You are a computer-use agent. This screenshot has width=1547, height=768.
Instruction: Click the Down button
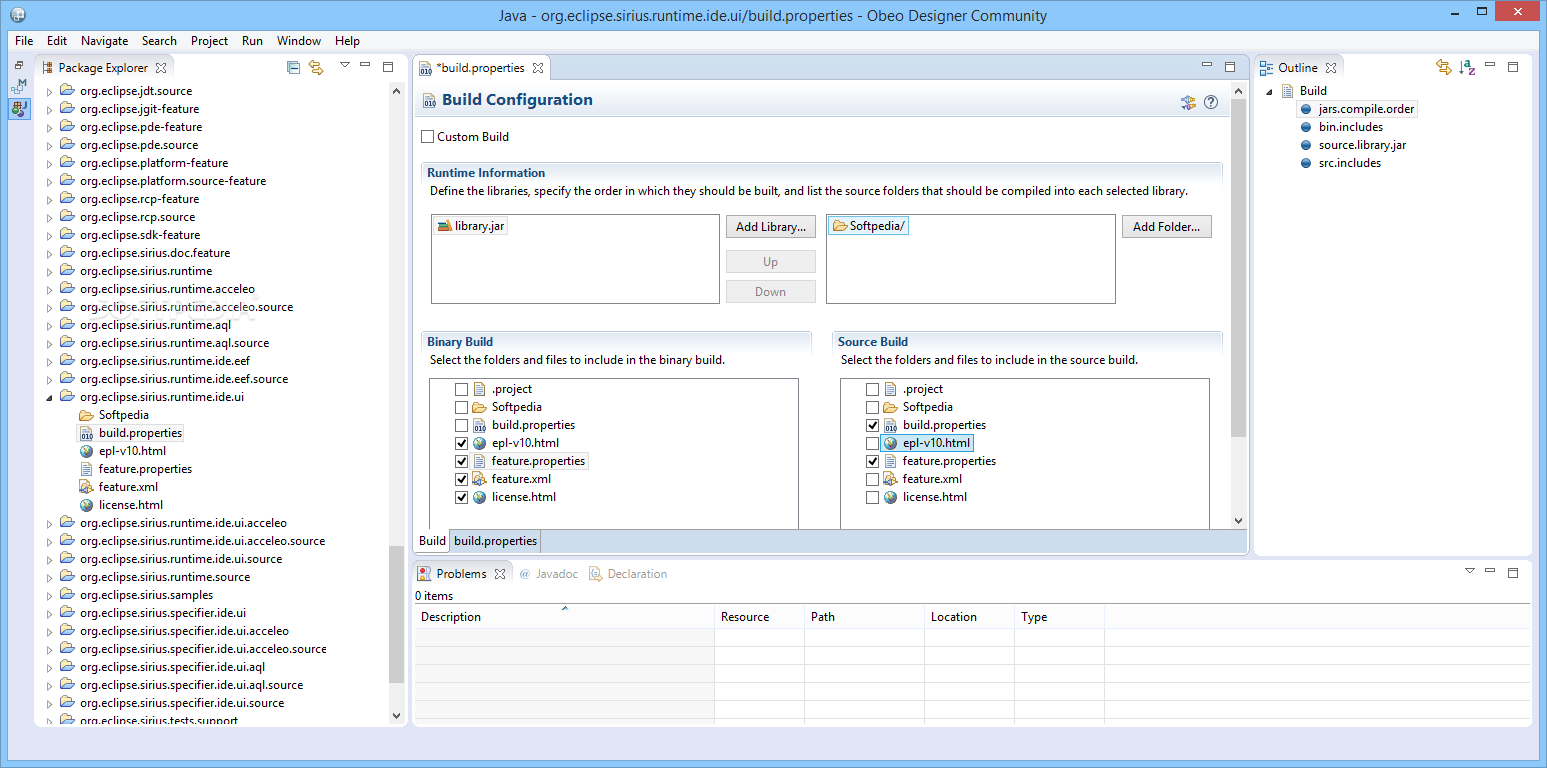click(x=771, y=292)
